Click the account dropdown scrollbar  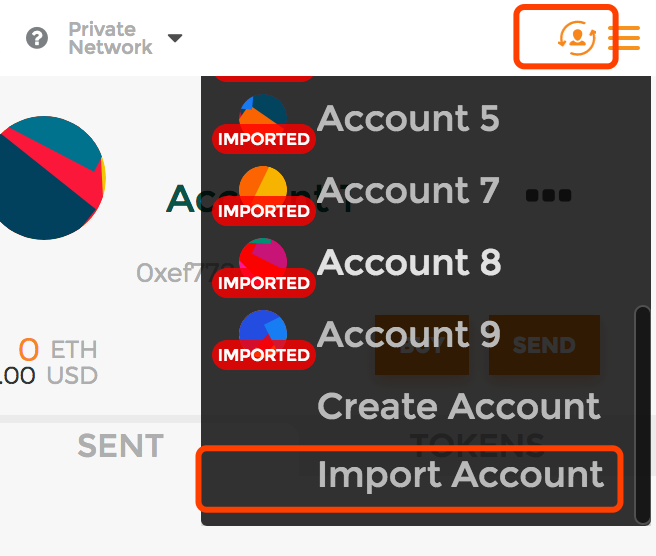642,415
